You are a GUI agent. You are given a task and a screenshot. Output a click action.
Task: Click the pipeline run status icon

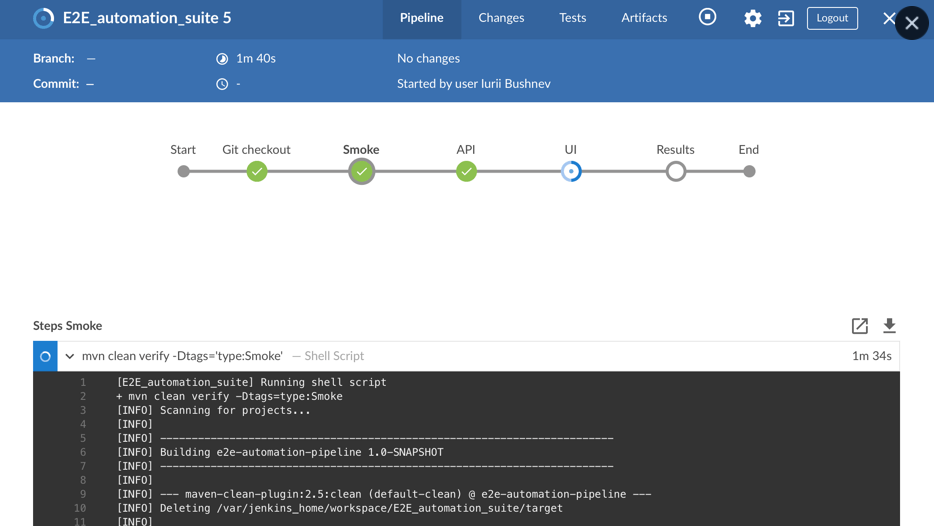pyautogui.click(x=43, y=18)
